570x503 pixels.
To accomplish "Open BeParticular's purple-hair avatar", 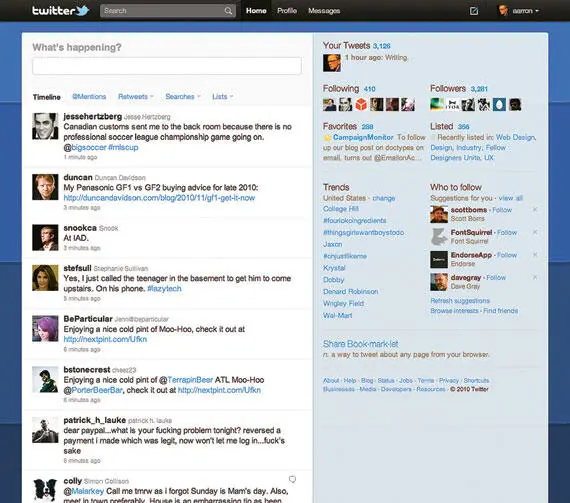I will tap(45, 329).
